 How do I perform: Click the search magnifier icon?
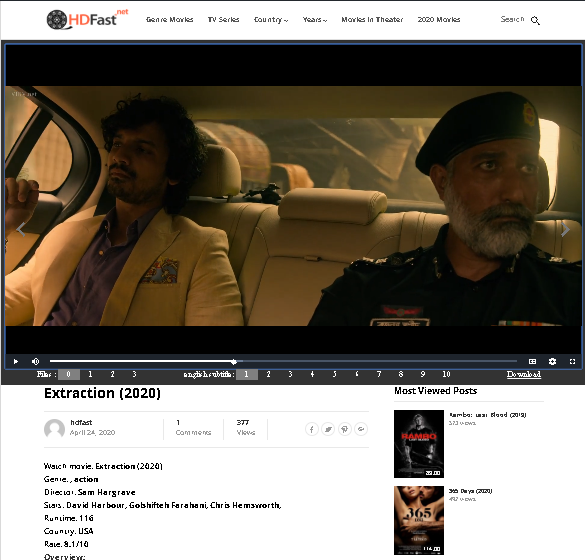[x=535, y=21]
